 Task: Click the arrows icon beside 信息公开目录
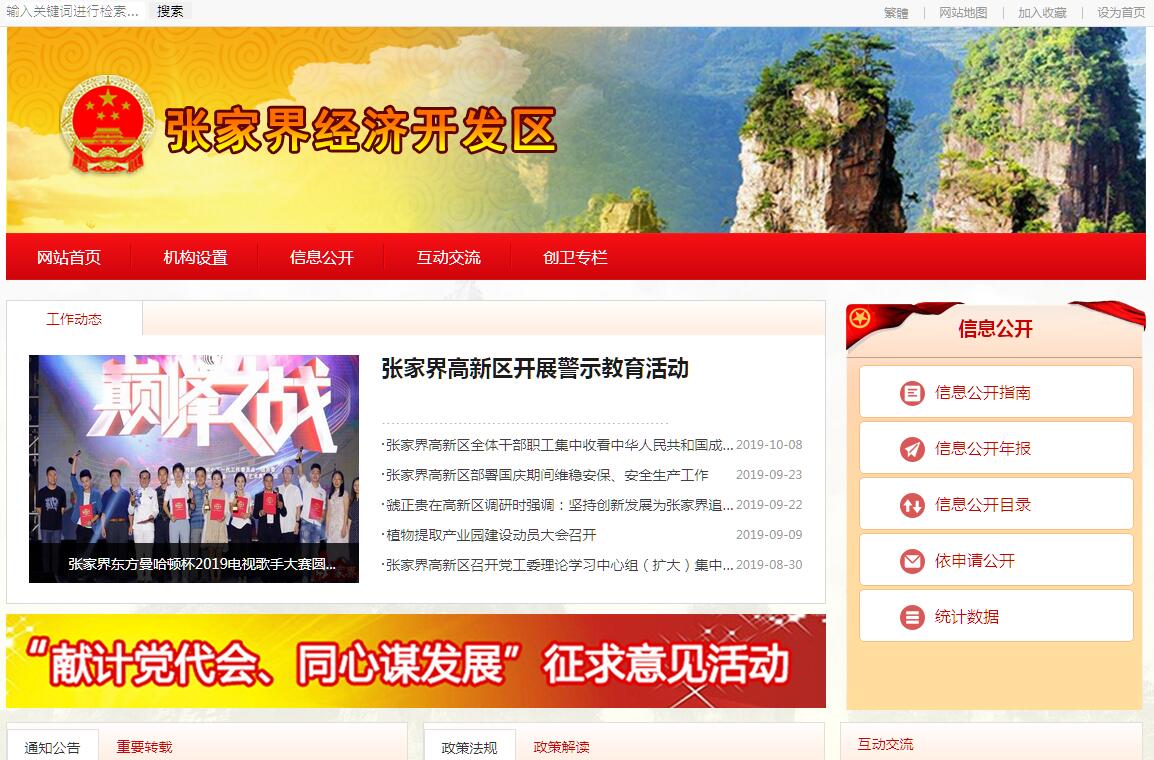912,505
